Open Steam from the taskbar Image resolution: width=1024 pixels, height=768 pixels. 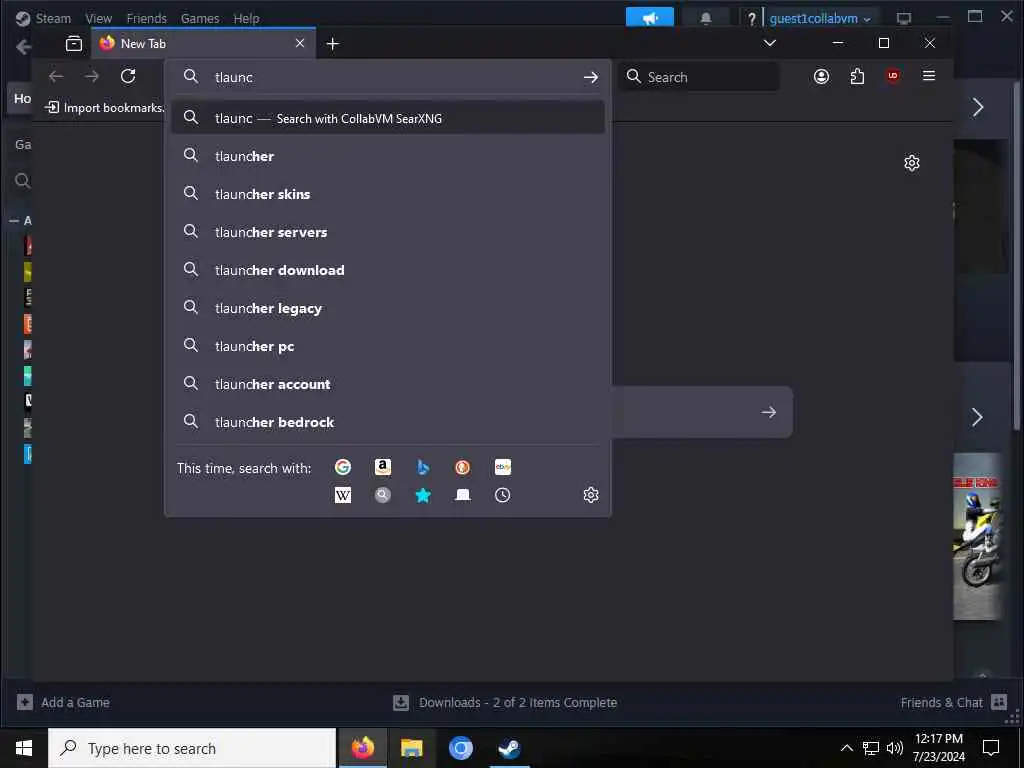tap(509, 748)
